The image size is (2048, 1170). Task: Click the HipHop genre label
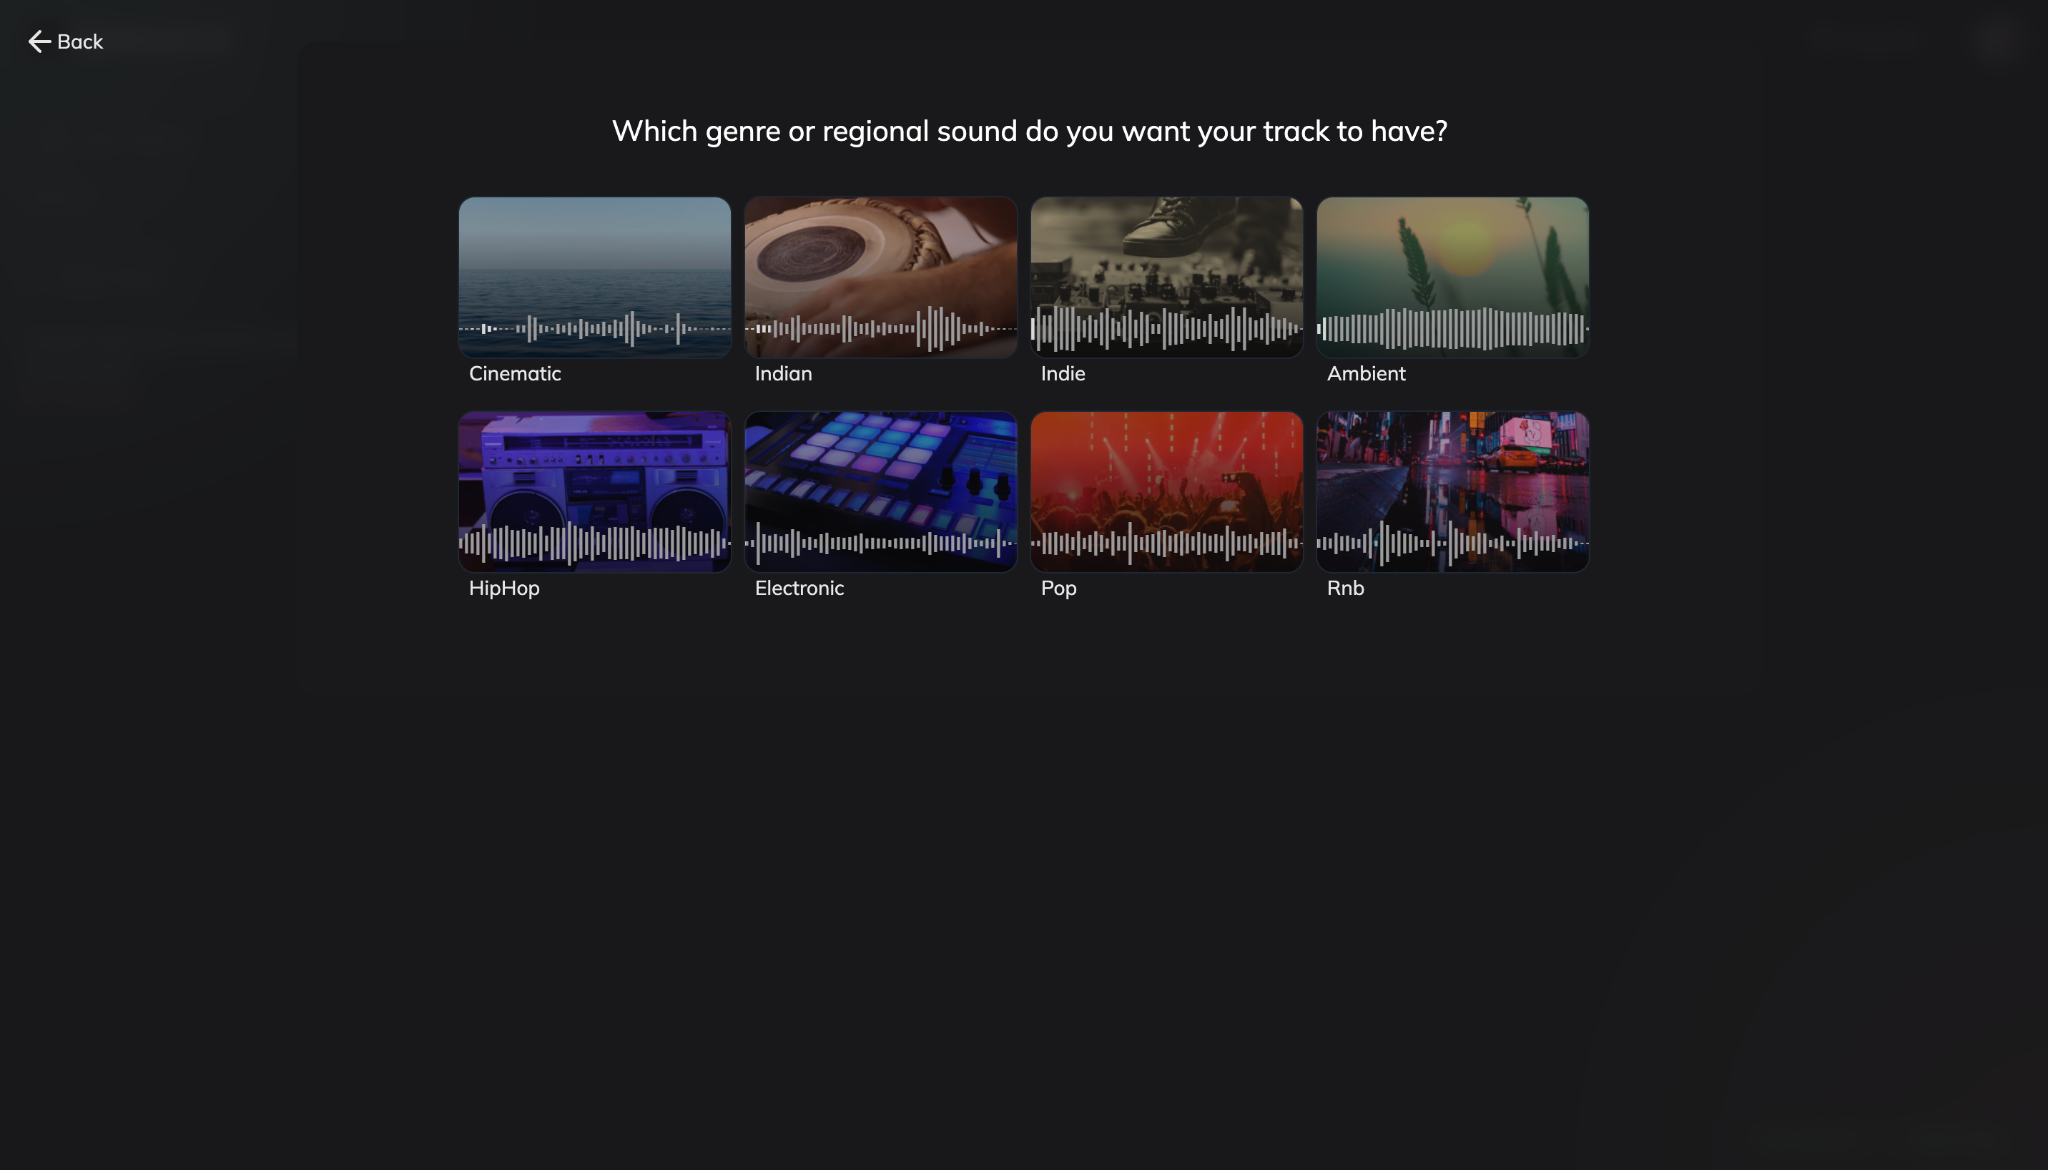pyautogui.click(x=504, y=588)
